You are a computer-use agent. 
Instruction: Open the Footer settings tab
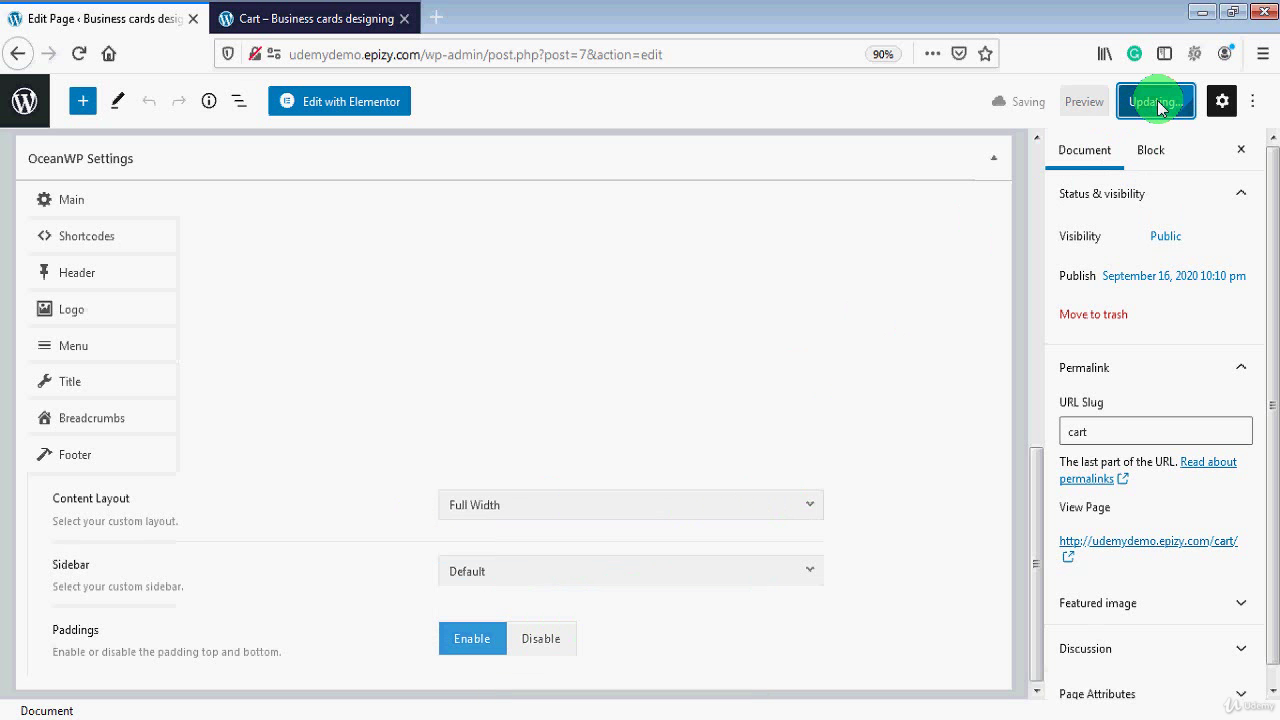point(103,454)
